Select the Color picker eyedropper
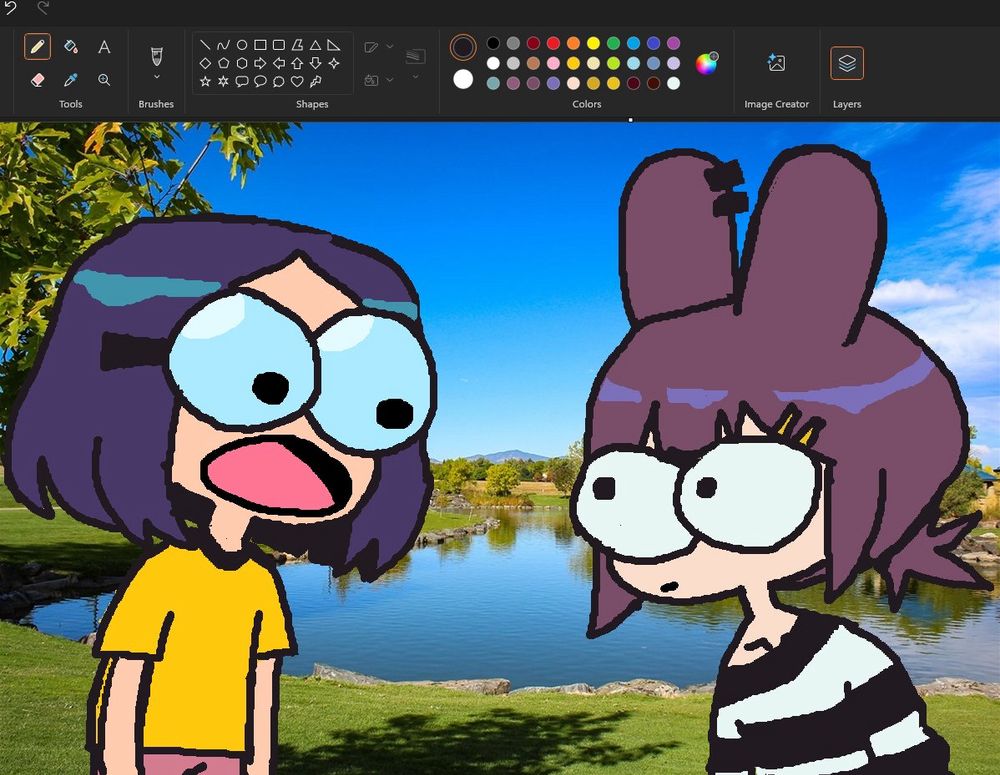The height and width of the screenshot is (775, 1000). click(72, 80)
